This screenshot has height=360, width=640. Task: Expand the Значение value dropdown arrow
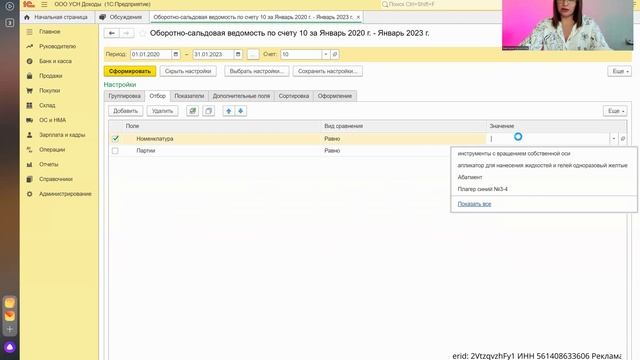click(x=613, y=139)
